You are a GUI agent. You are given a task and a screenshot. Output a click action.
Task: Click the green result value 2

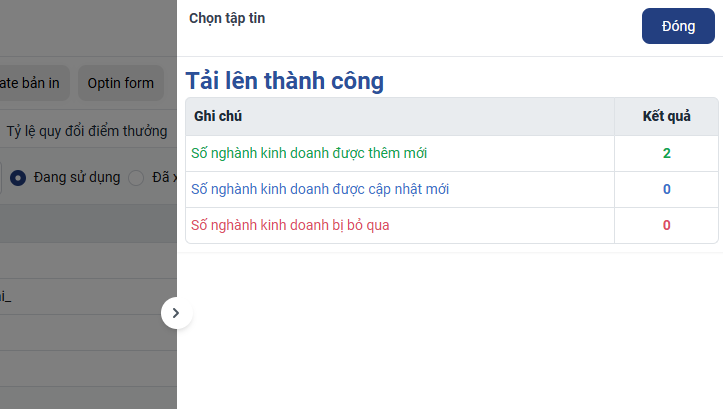(666, 153)
